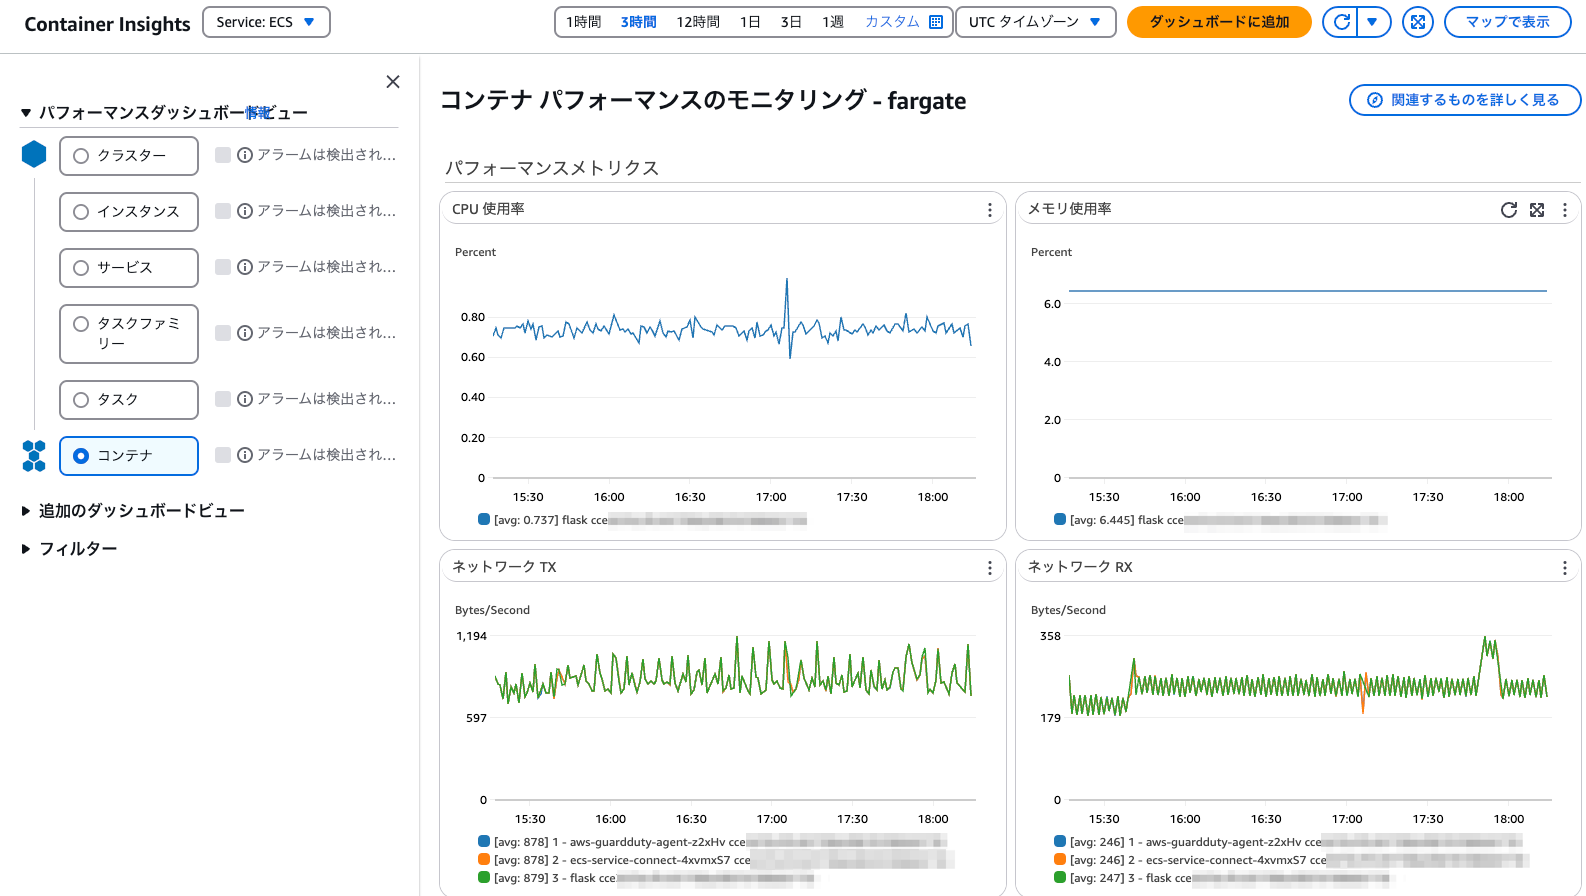Click RX legend blue swatch aws-guardduty-agent
Image resolution: width=1586 pixels, height=896 pixels.
click(x=1060, y=841)
